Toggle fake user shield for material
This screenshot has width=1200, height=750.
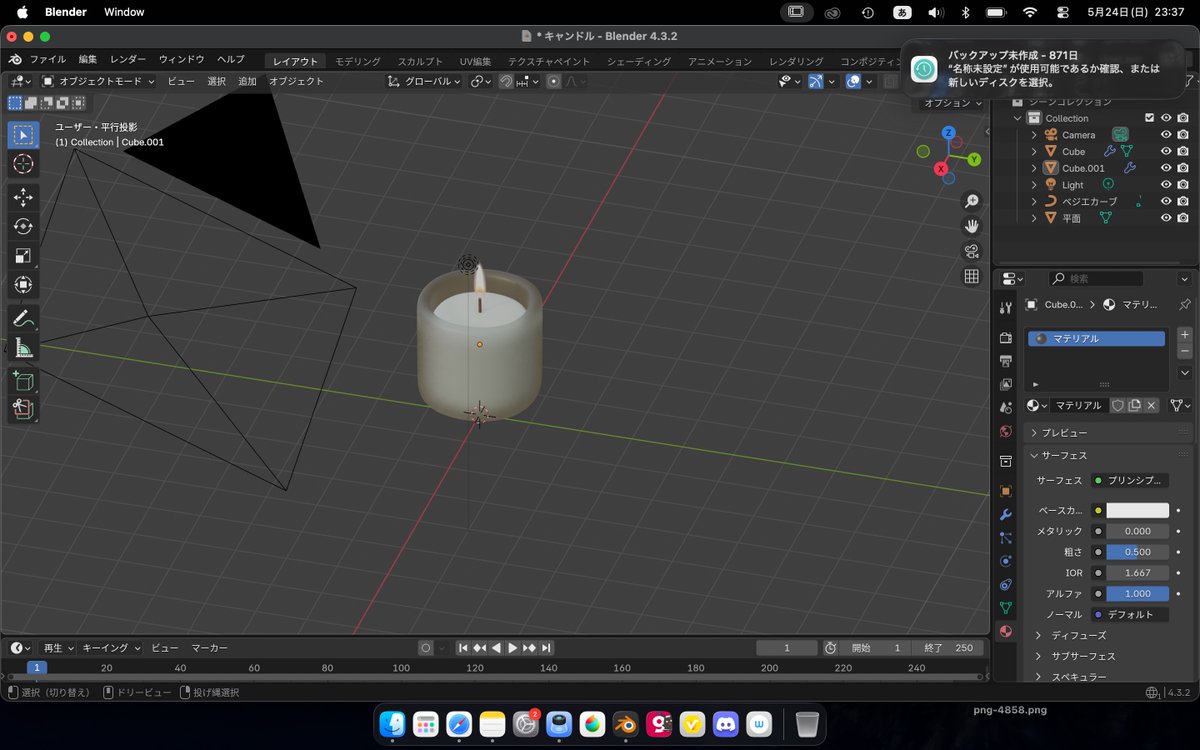1118,405
